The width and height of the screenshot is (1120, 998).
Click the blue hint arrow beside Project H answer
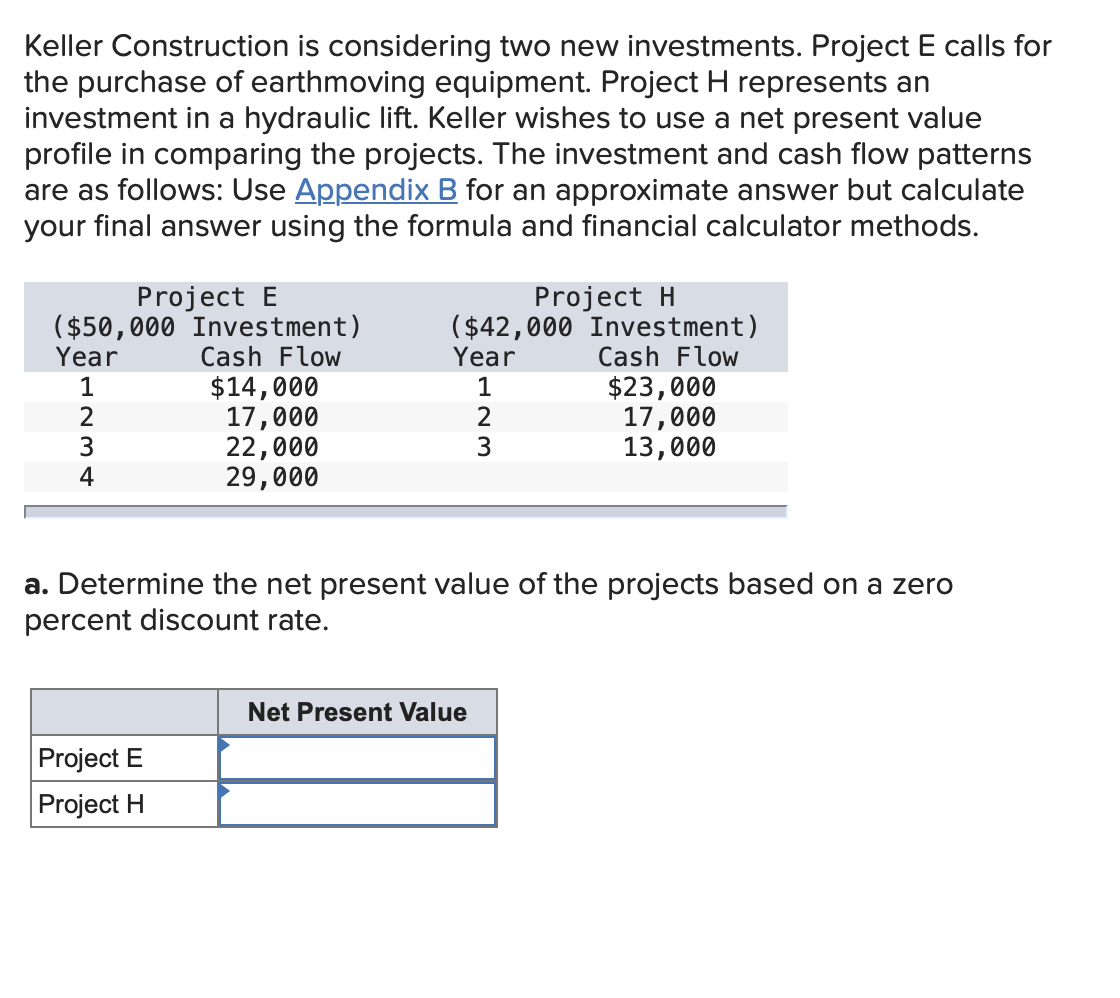coord(224,790)
